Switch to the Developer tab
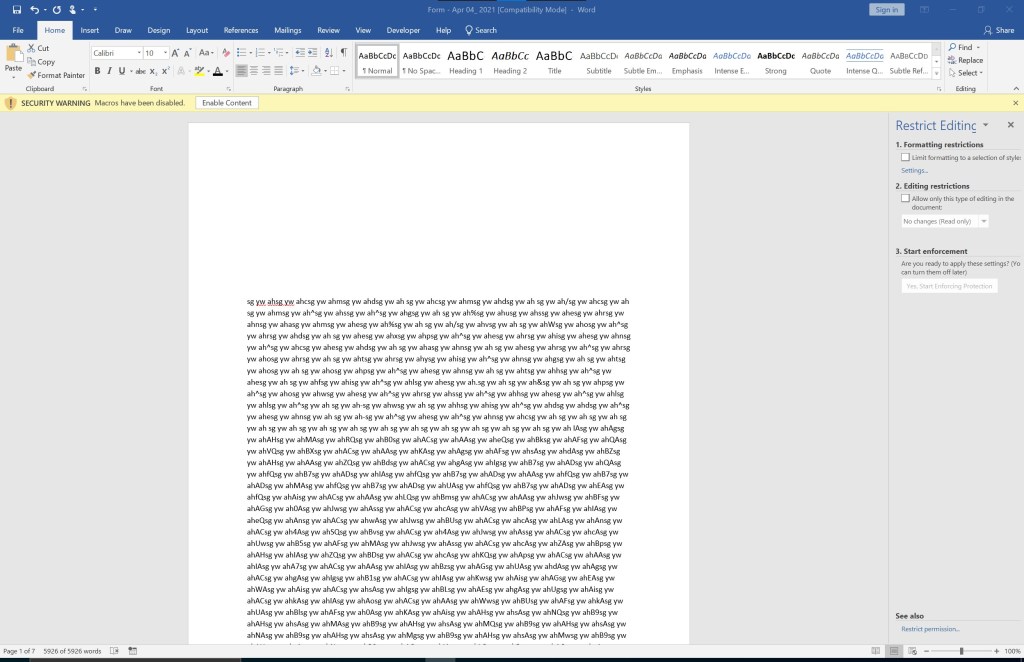The height and width of the screenshot is (662, 1024). coord(403,30)
